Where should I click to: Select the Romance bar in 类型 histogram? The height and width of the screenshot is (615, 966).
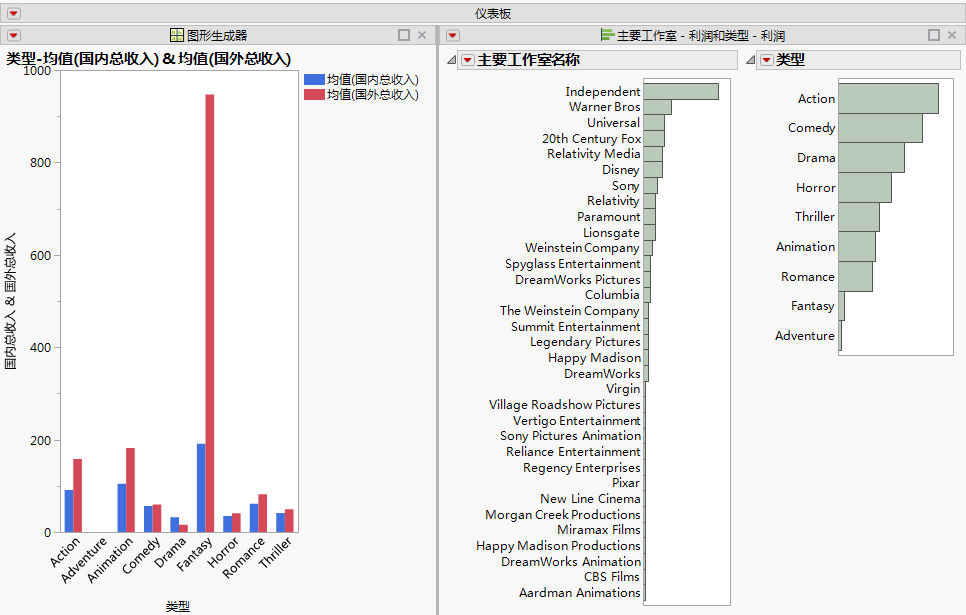click(855, 277)
